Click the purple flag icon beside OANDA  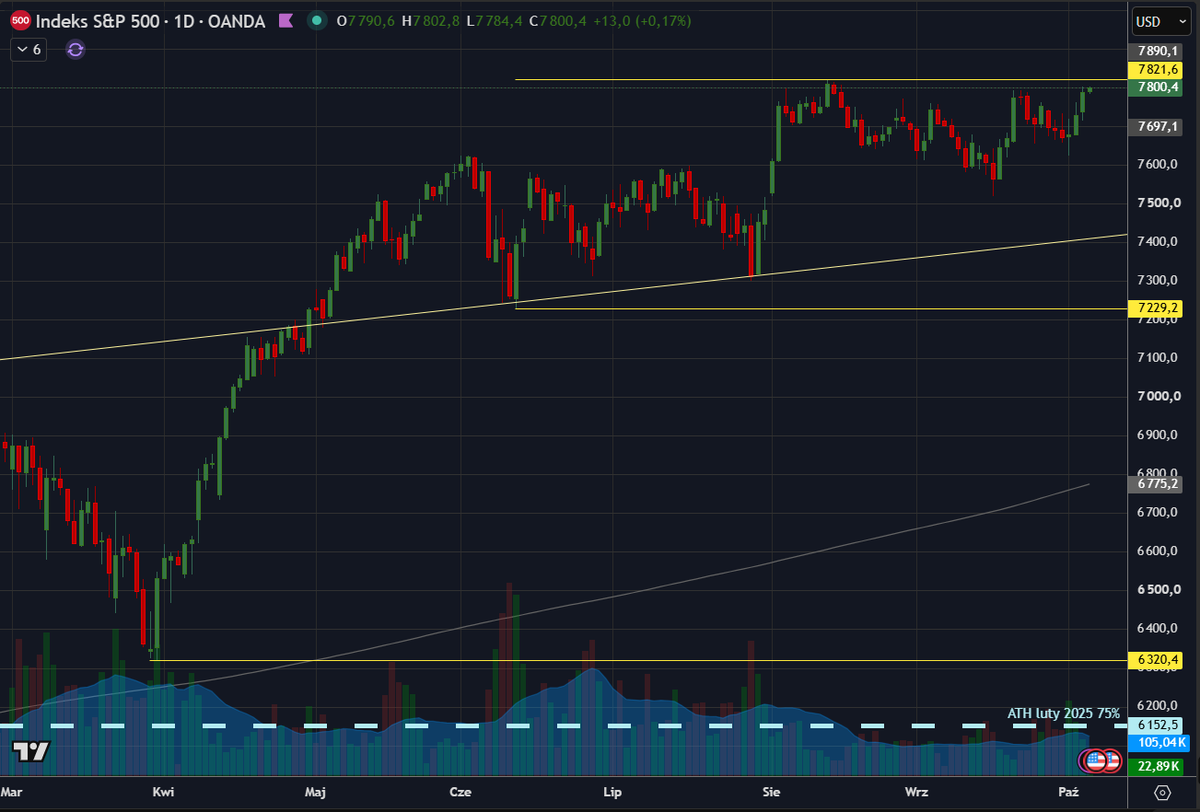(x=285, y=21)
